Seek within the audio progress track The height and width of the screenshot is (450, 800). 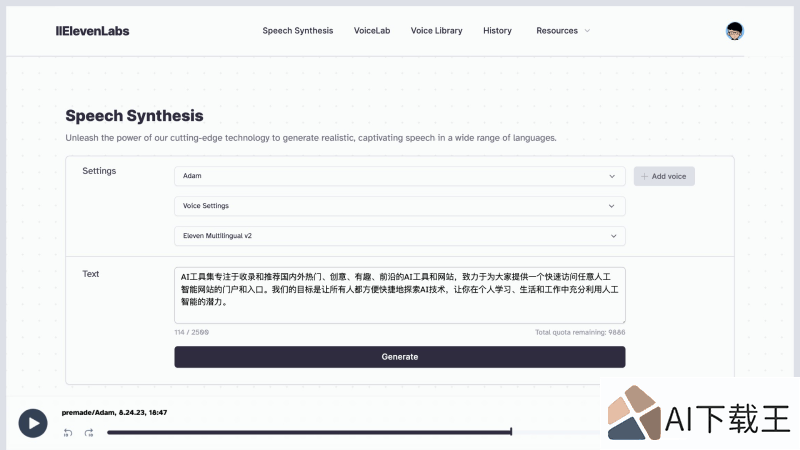click(353, 432)
